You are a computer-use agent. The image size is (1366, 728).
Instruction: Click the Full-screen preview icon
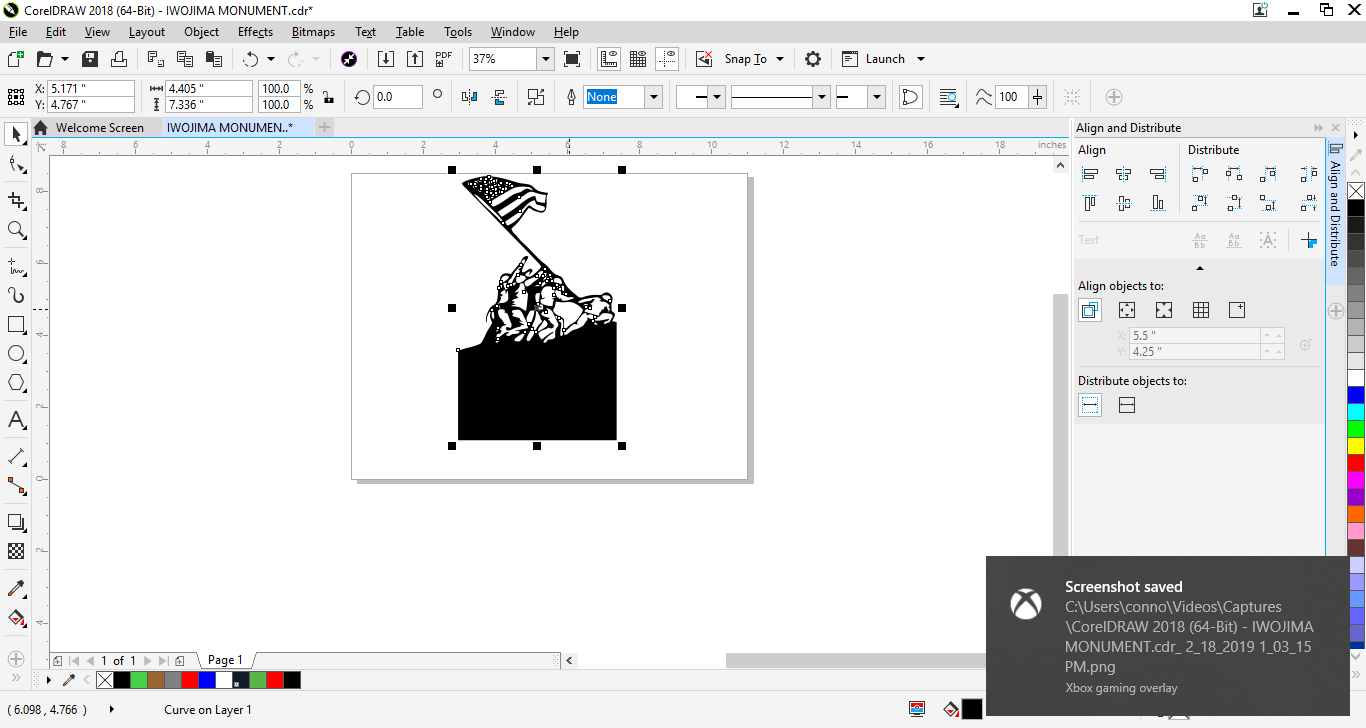pos(572,59)
